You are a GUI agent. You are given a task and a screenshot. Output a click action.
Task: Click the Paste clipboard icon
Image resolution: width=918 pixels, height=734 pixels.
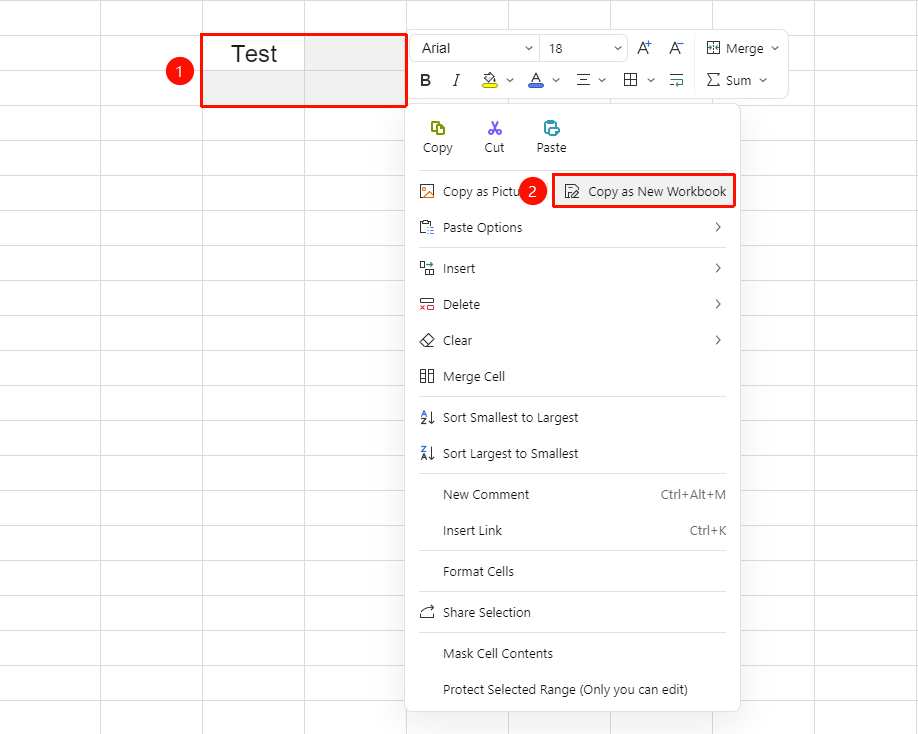coord(552,128)
